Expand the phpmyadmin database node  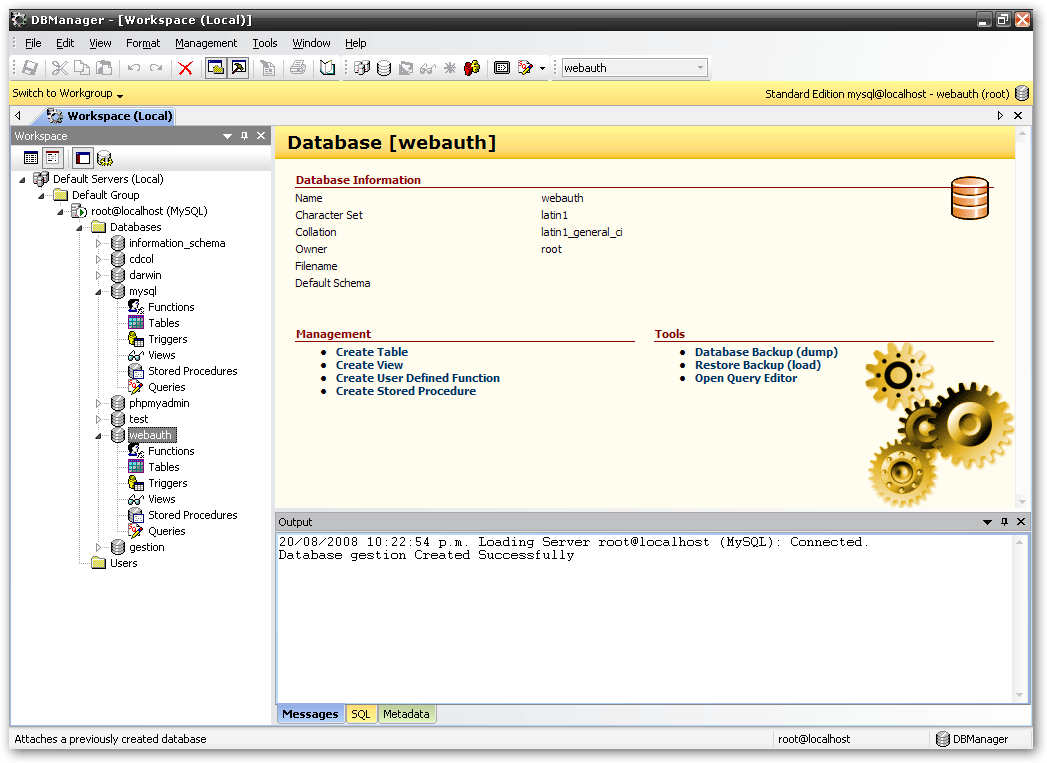click(99, 403)
